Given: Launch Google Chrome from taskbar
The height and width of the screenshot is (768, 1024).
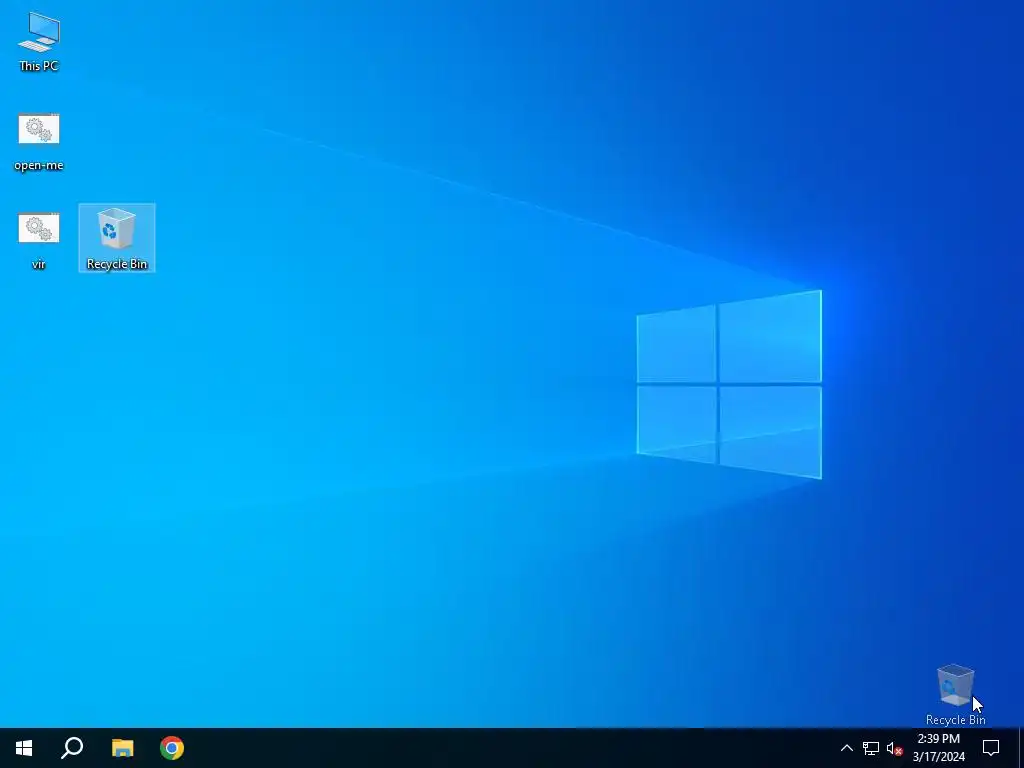Looking at the screenshot, I should tap(172, 748).
